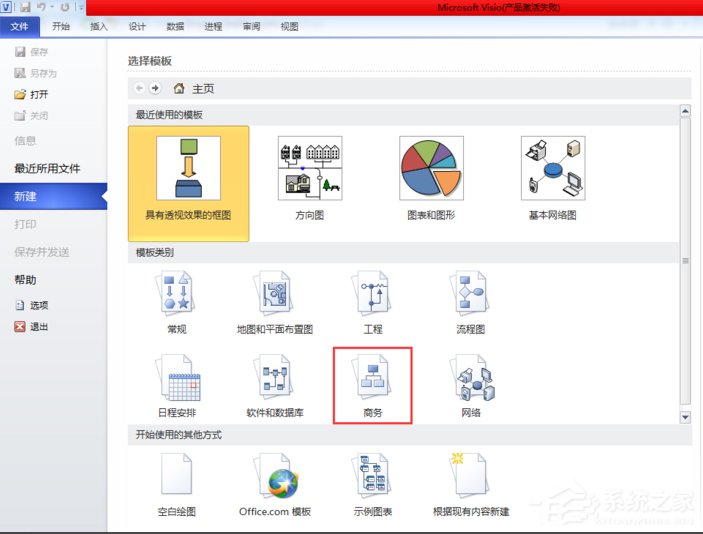
Task: Go back with the left arrow button
Action: pyautogui.click(x=139, y=88)
